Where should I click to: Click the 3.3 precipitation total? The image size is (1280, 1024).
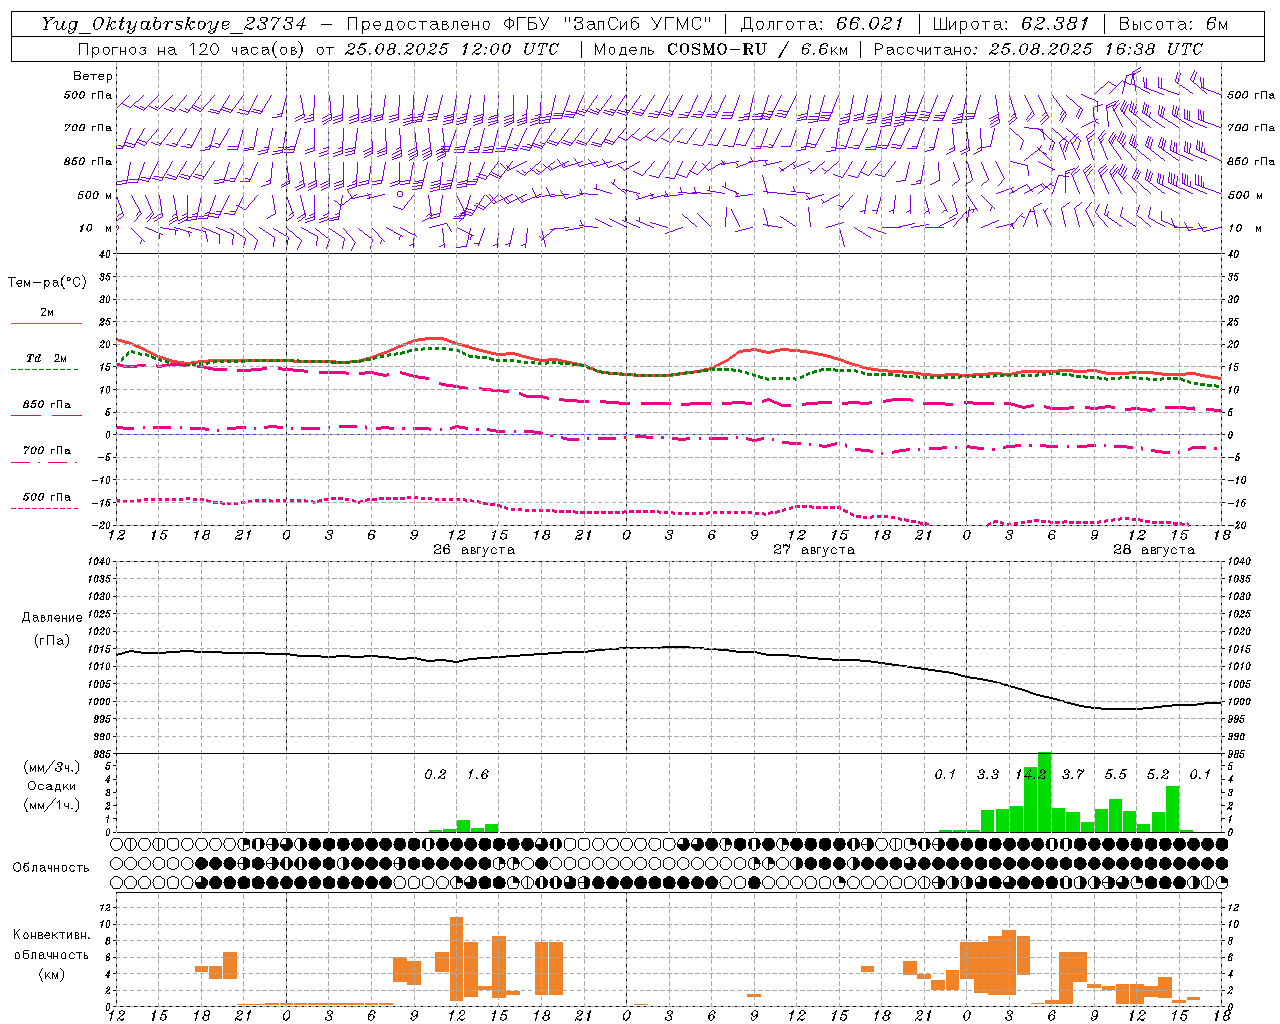pos(988,775)
